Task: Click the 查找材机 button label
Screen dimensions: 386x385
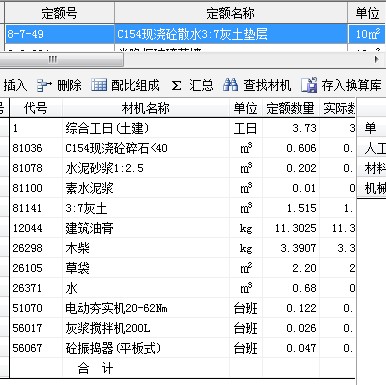Action: [267, 85]
